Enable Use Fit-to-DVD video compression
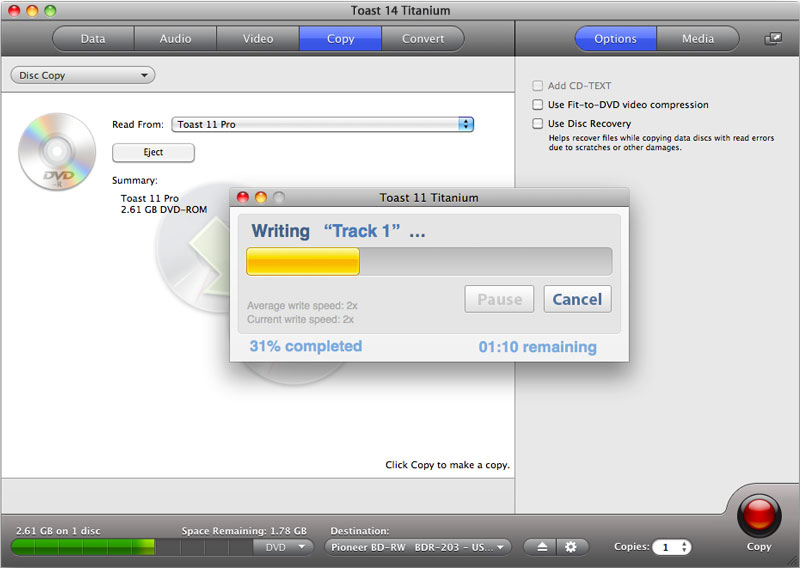 538,105
